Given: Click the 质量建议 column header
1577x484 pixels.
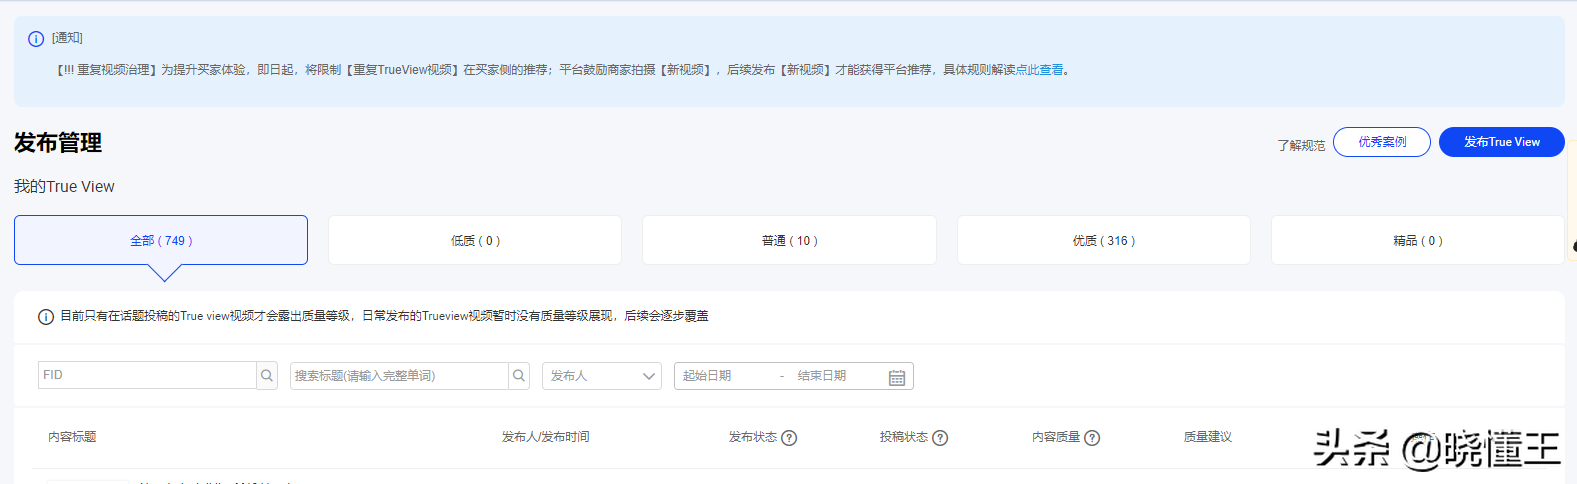Looking at the screenshot, I should (x=1208, y=437).
